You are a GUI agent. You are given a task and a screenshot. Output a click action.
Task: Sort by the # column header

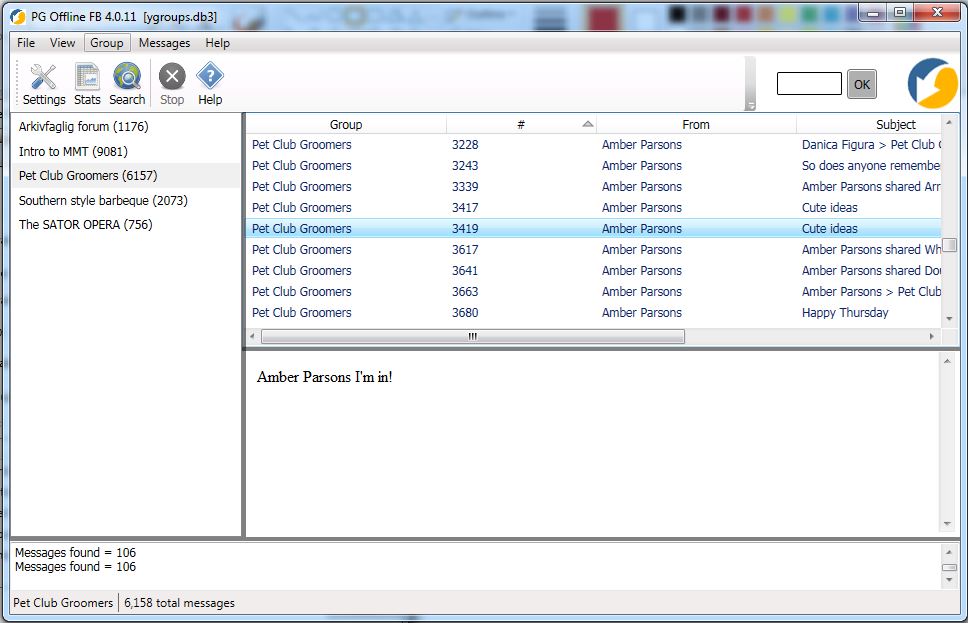521,124
